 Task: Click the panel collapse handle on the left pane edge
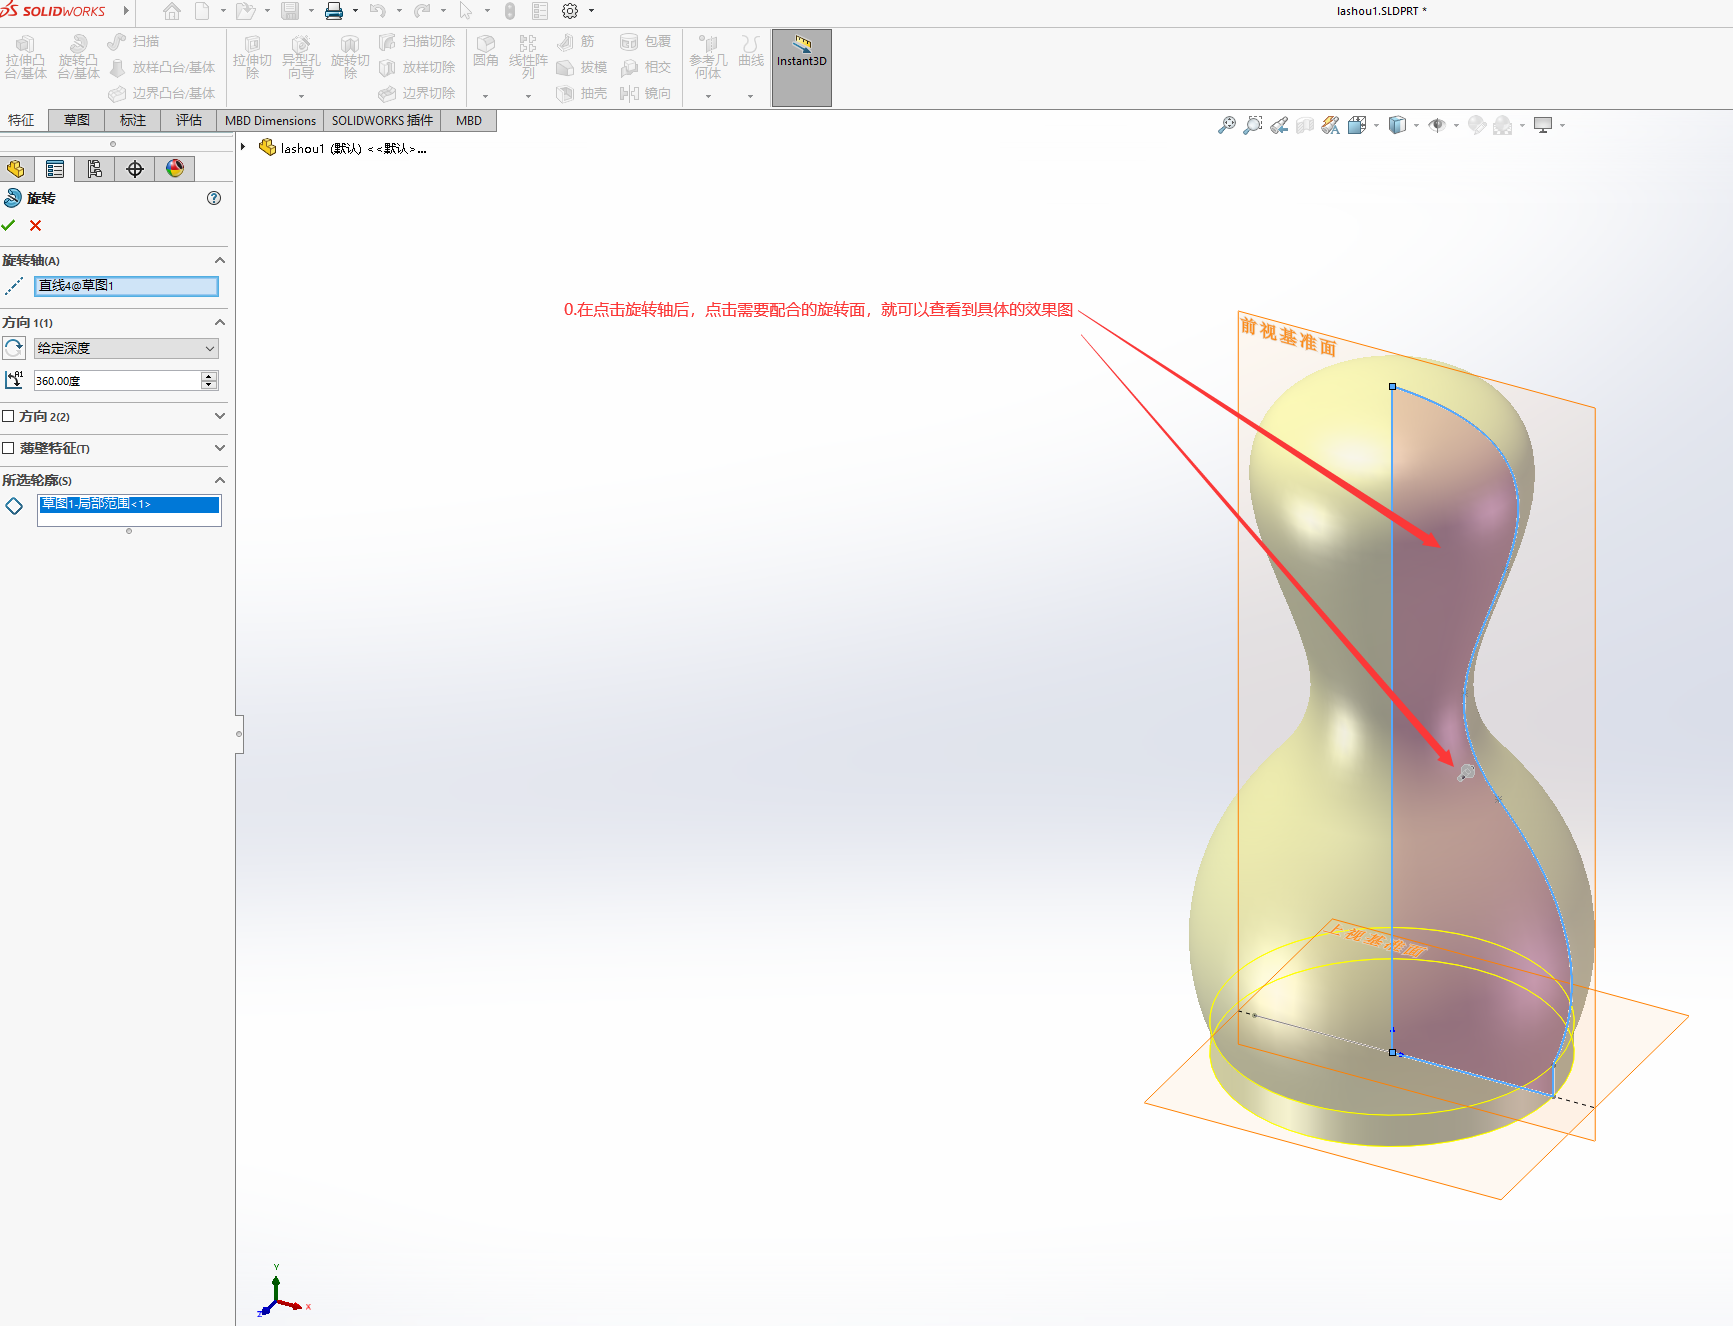[239, 734]
